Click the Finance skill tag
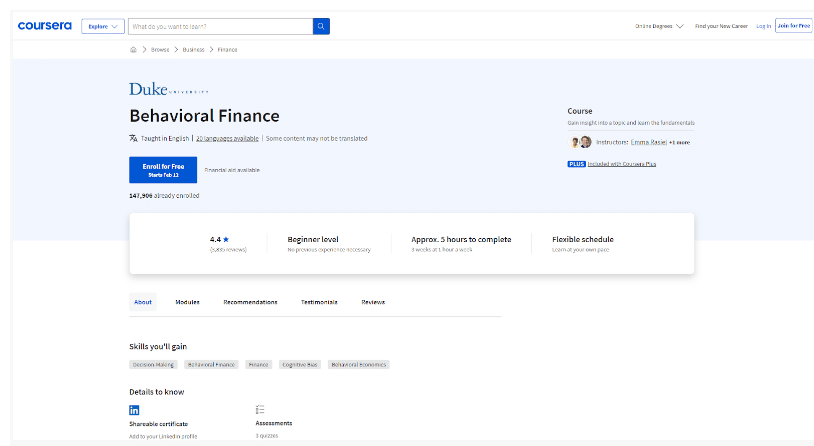Screen dimensions: 814x446 pos(259,364)
